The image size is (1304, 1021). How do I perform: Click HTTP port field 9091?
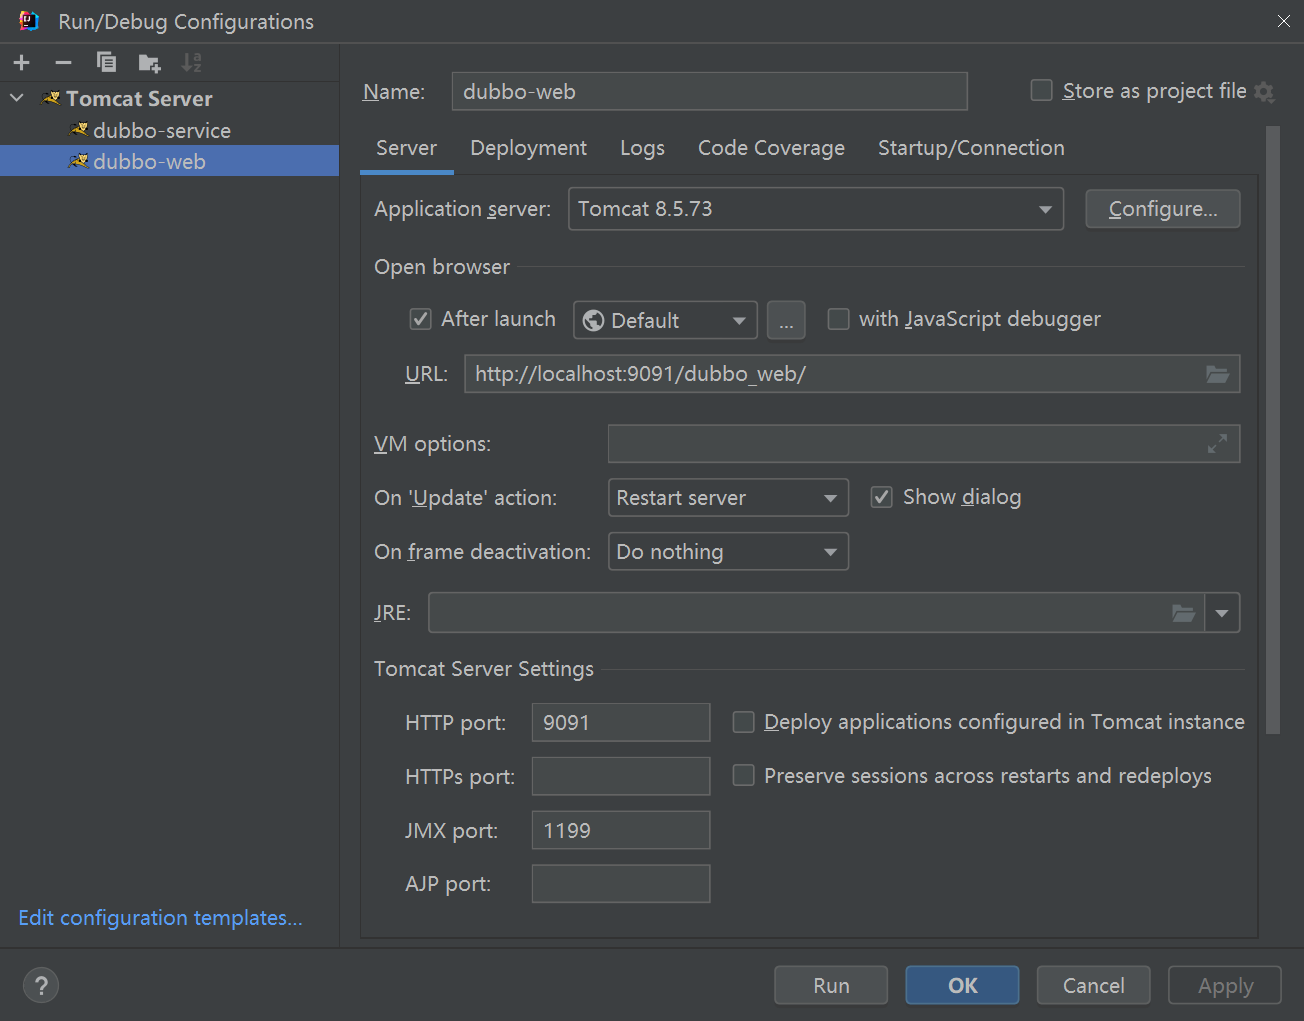[621, 722]
